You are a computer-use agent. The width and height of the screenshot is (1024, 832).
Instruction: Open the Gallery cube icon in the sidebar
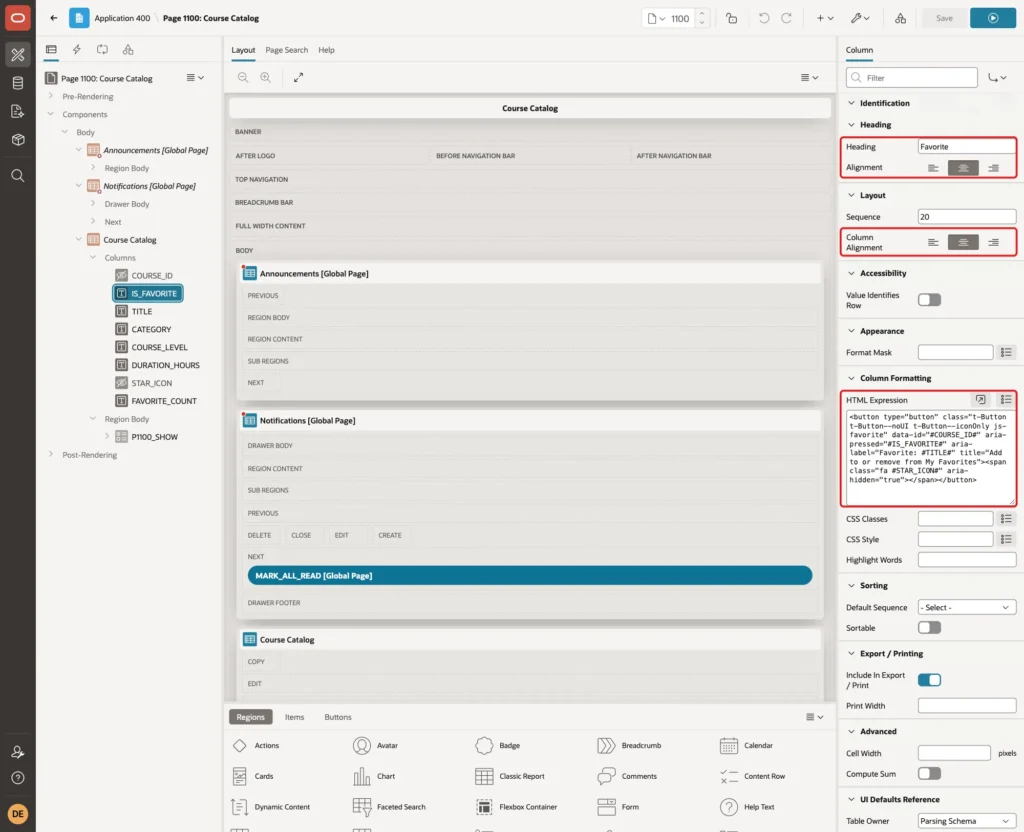[x=18, y=139]
